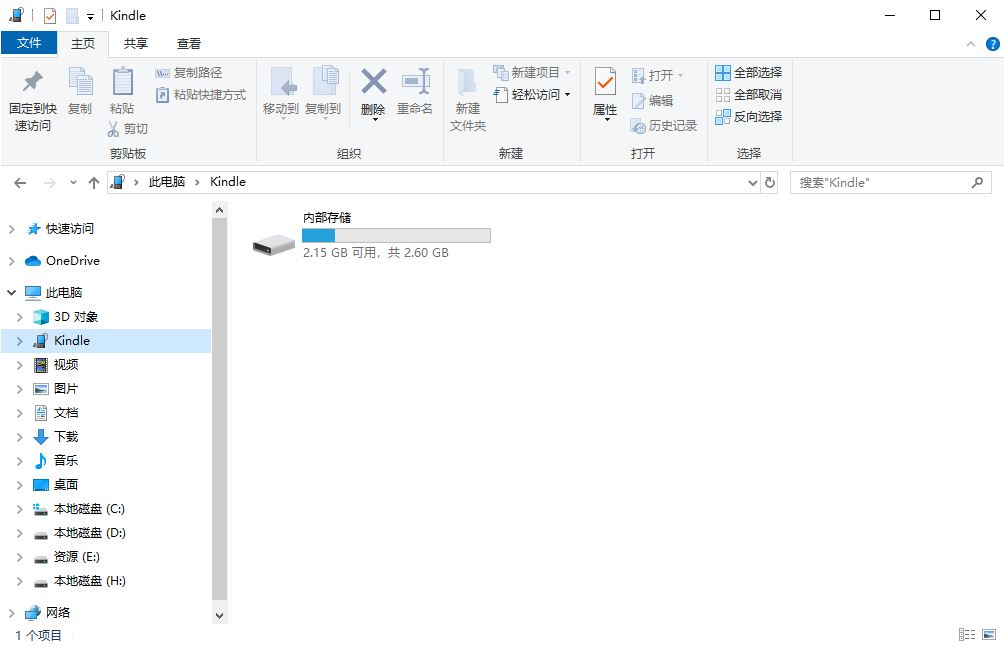1005x648 pixels.
Task: Switch to the 查看 (View) ribbon tab
Action: (x=188, y=43)
